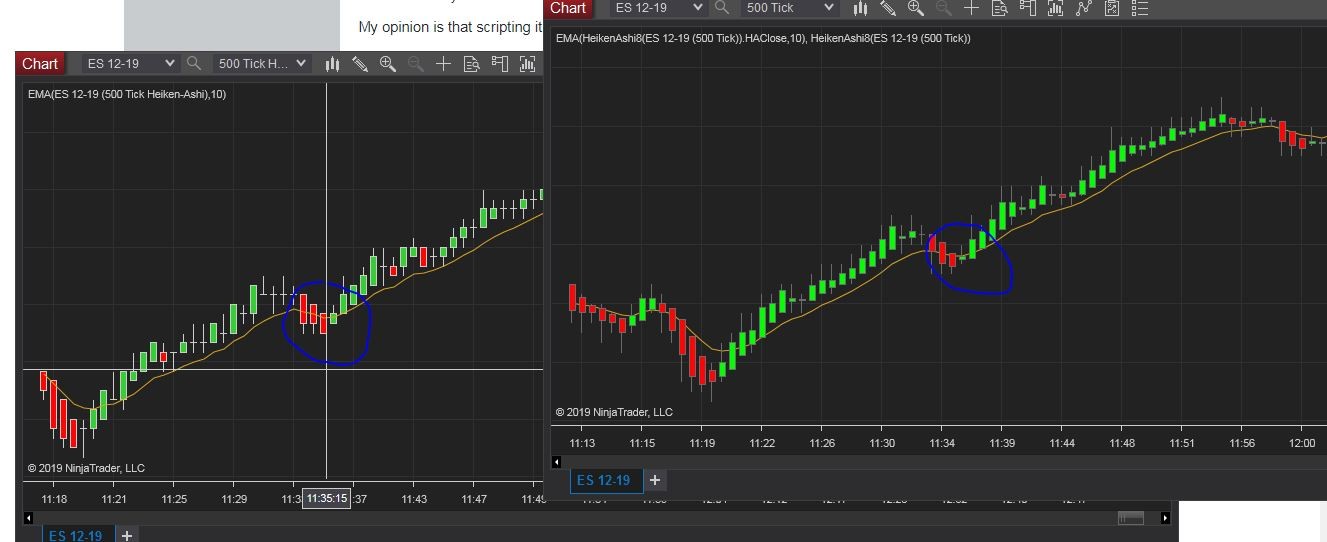This screenshot has height=542, width=1327.
Task: Click 12:00 time axis label in right chart
Action: (1302, 443)
